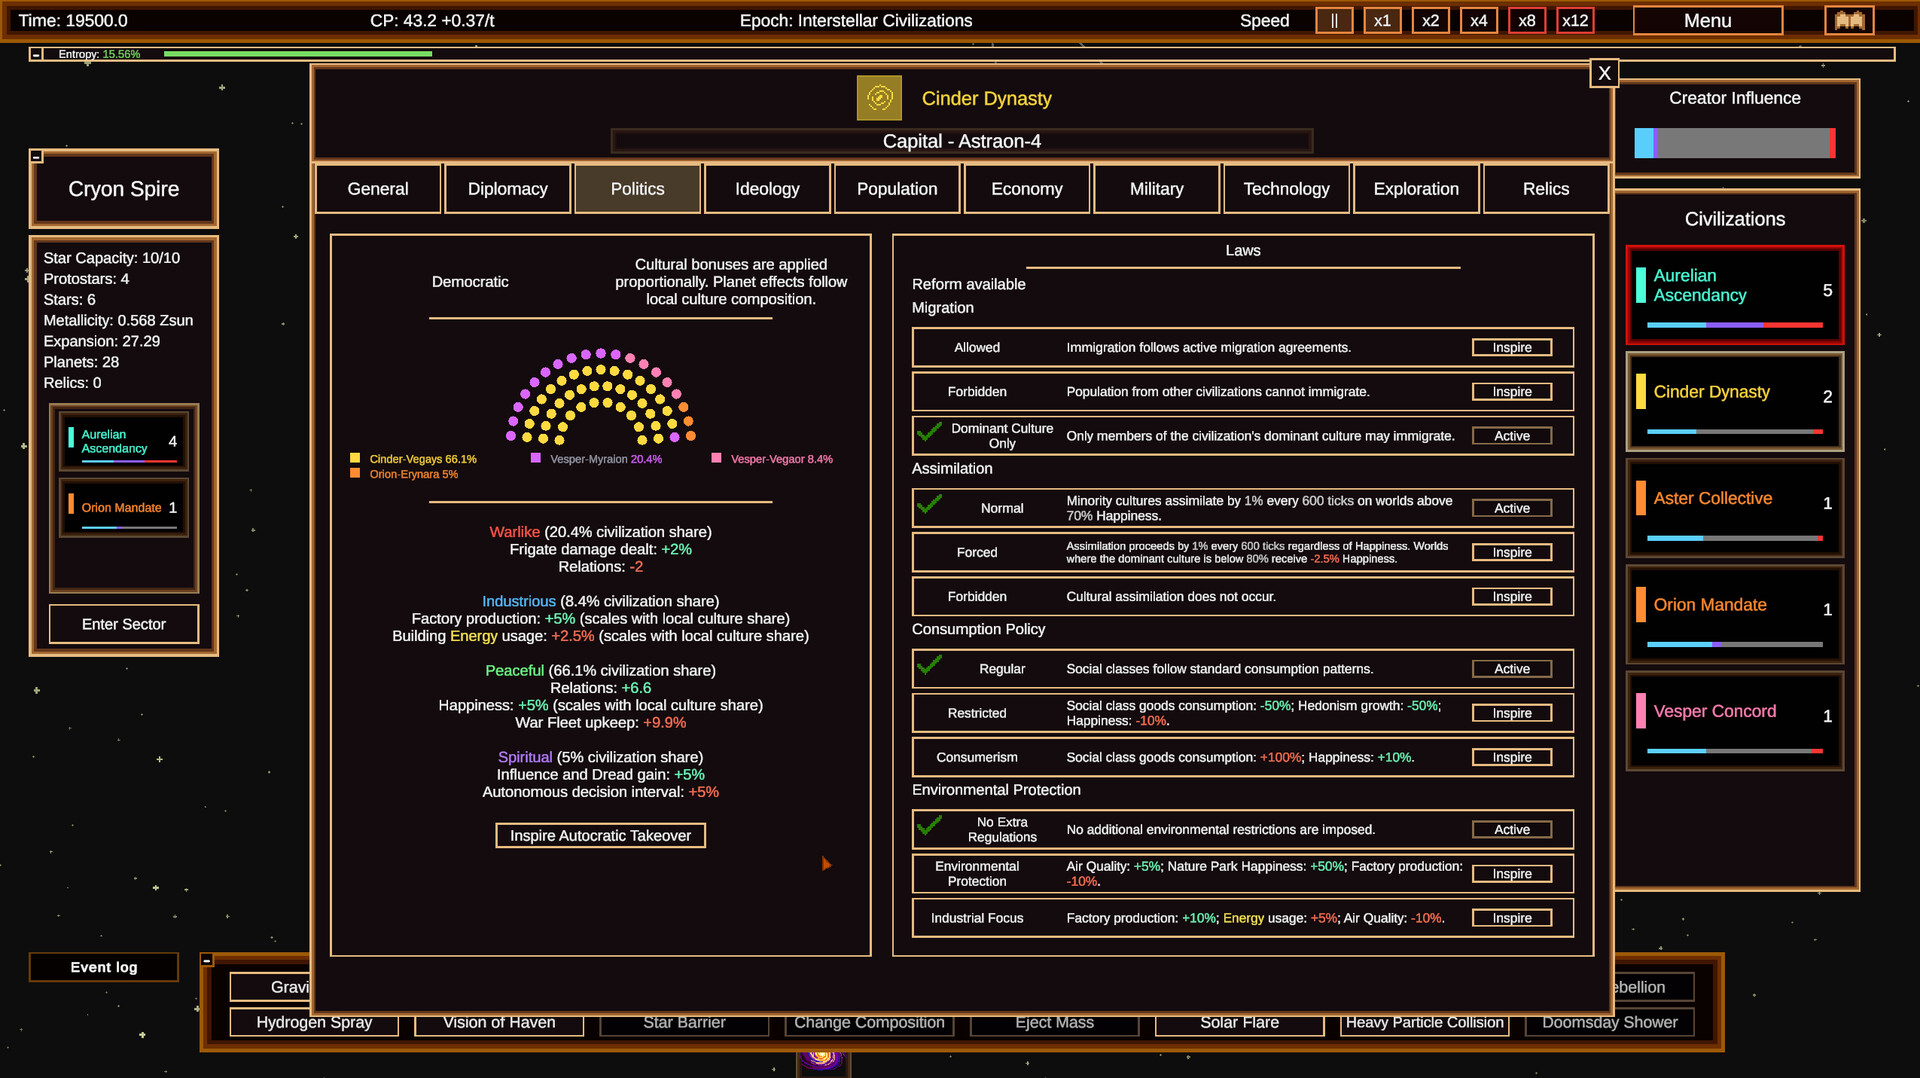
Task: Inspire Environmental Protection law
Action: coord(1512,874)
